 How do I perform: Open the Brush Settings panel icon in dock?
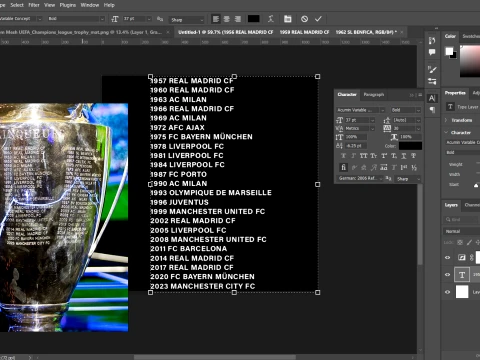(x=432, y=81)
